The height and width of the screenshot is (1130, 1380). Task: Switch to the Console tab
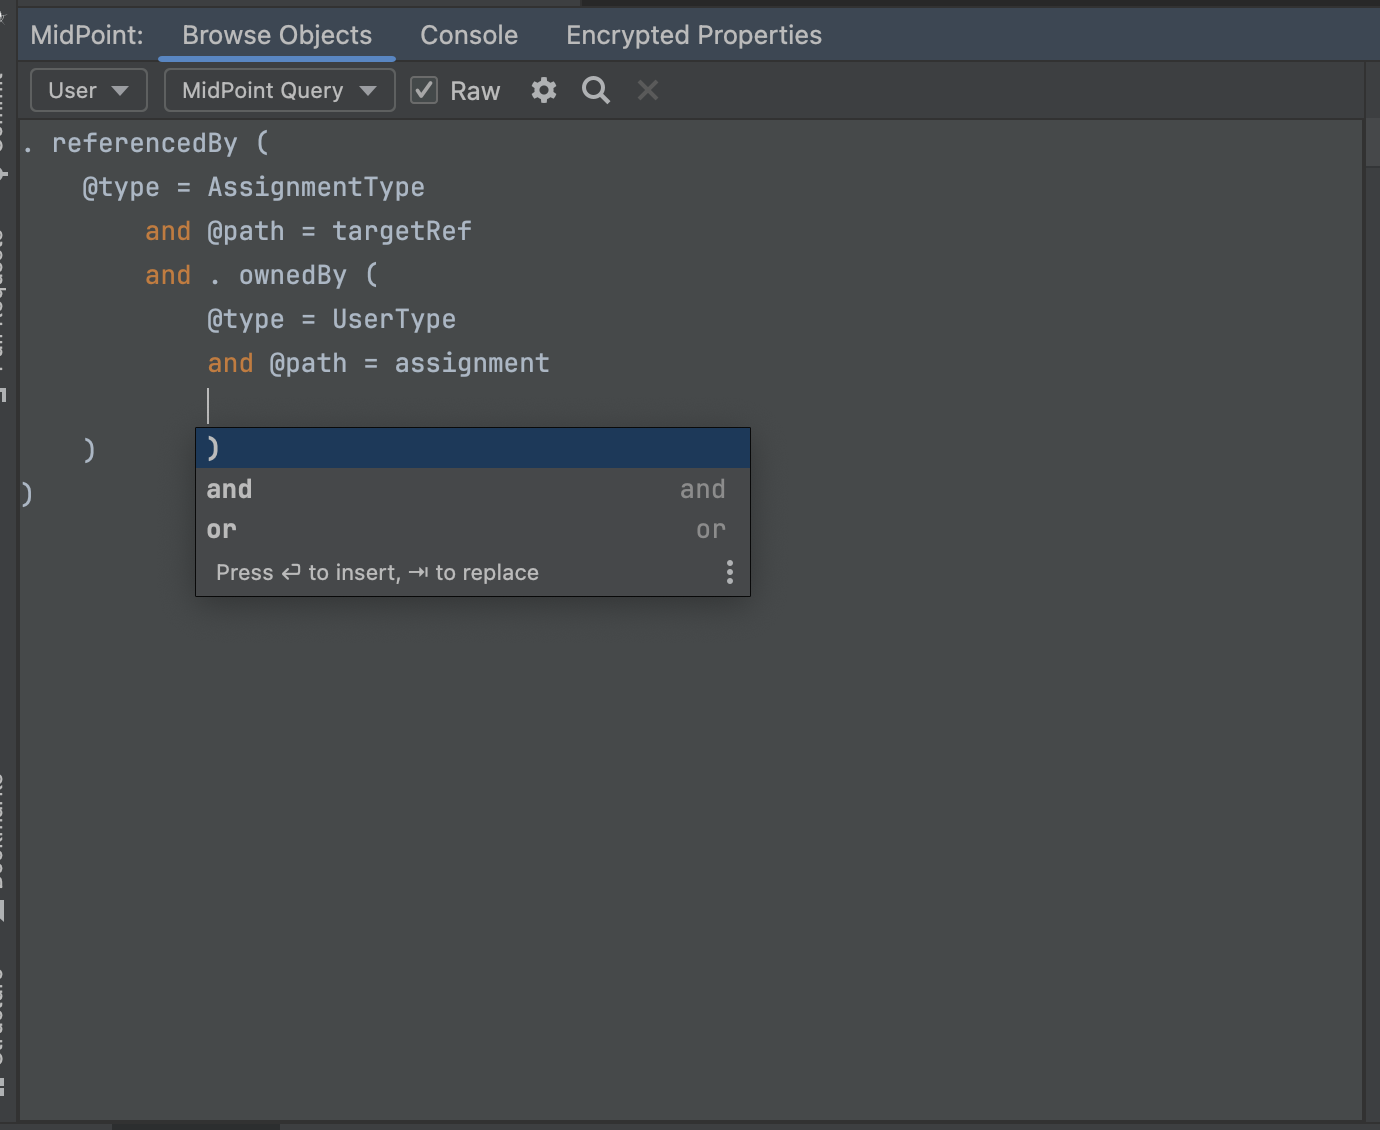(468, 34)
